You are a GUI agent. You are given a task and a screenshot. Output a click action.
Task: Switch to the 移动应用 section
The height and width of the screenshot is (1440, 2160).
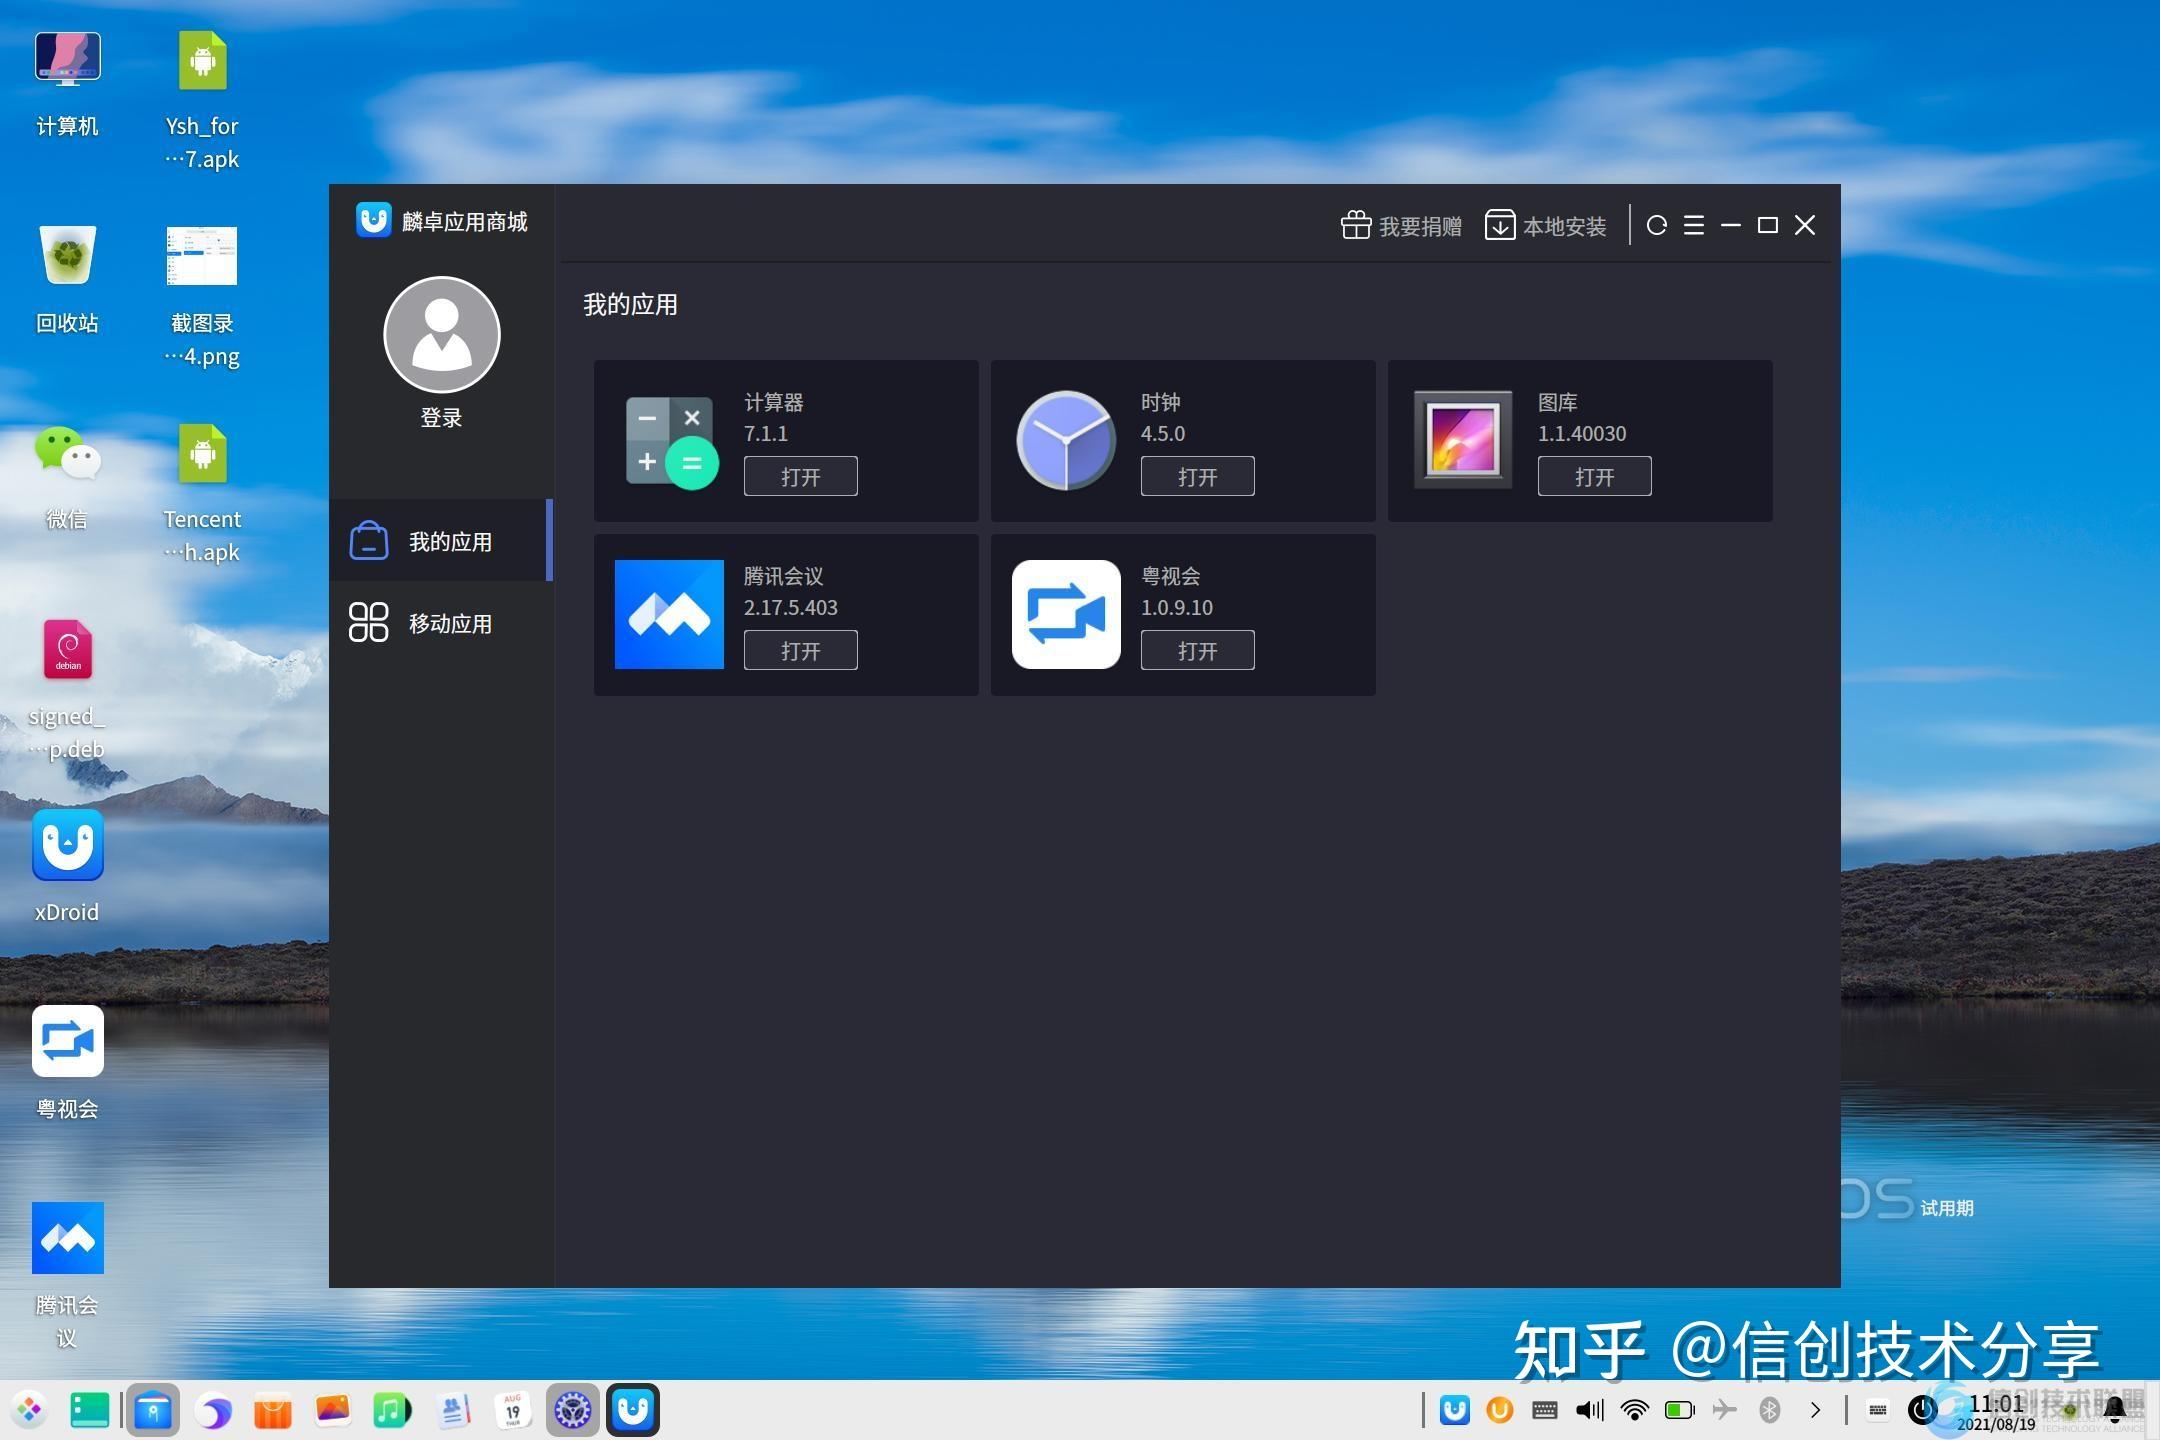pos(449,622)
